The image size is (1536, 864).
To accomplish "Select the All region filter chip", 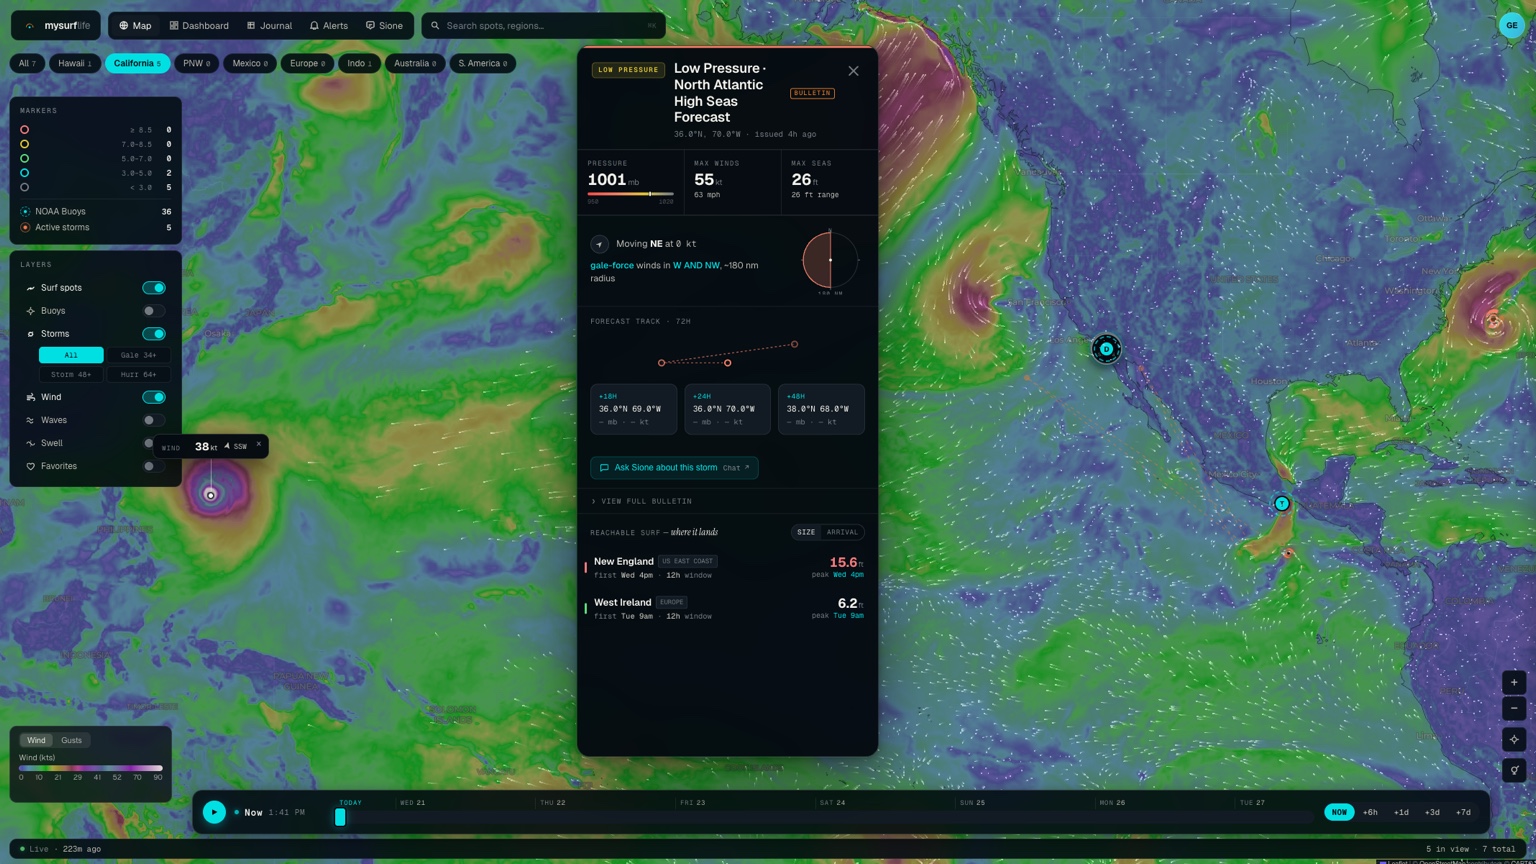I will coord(27,63).
